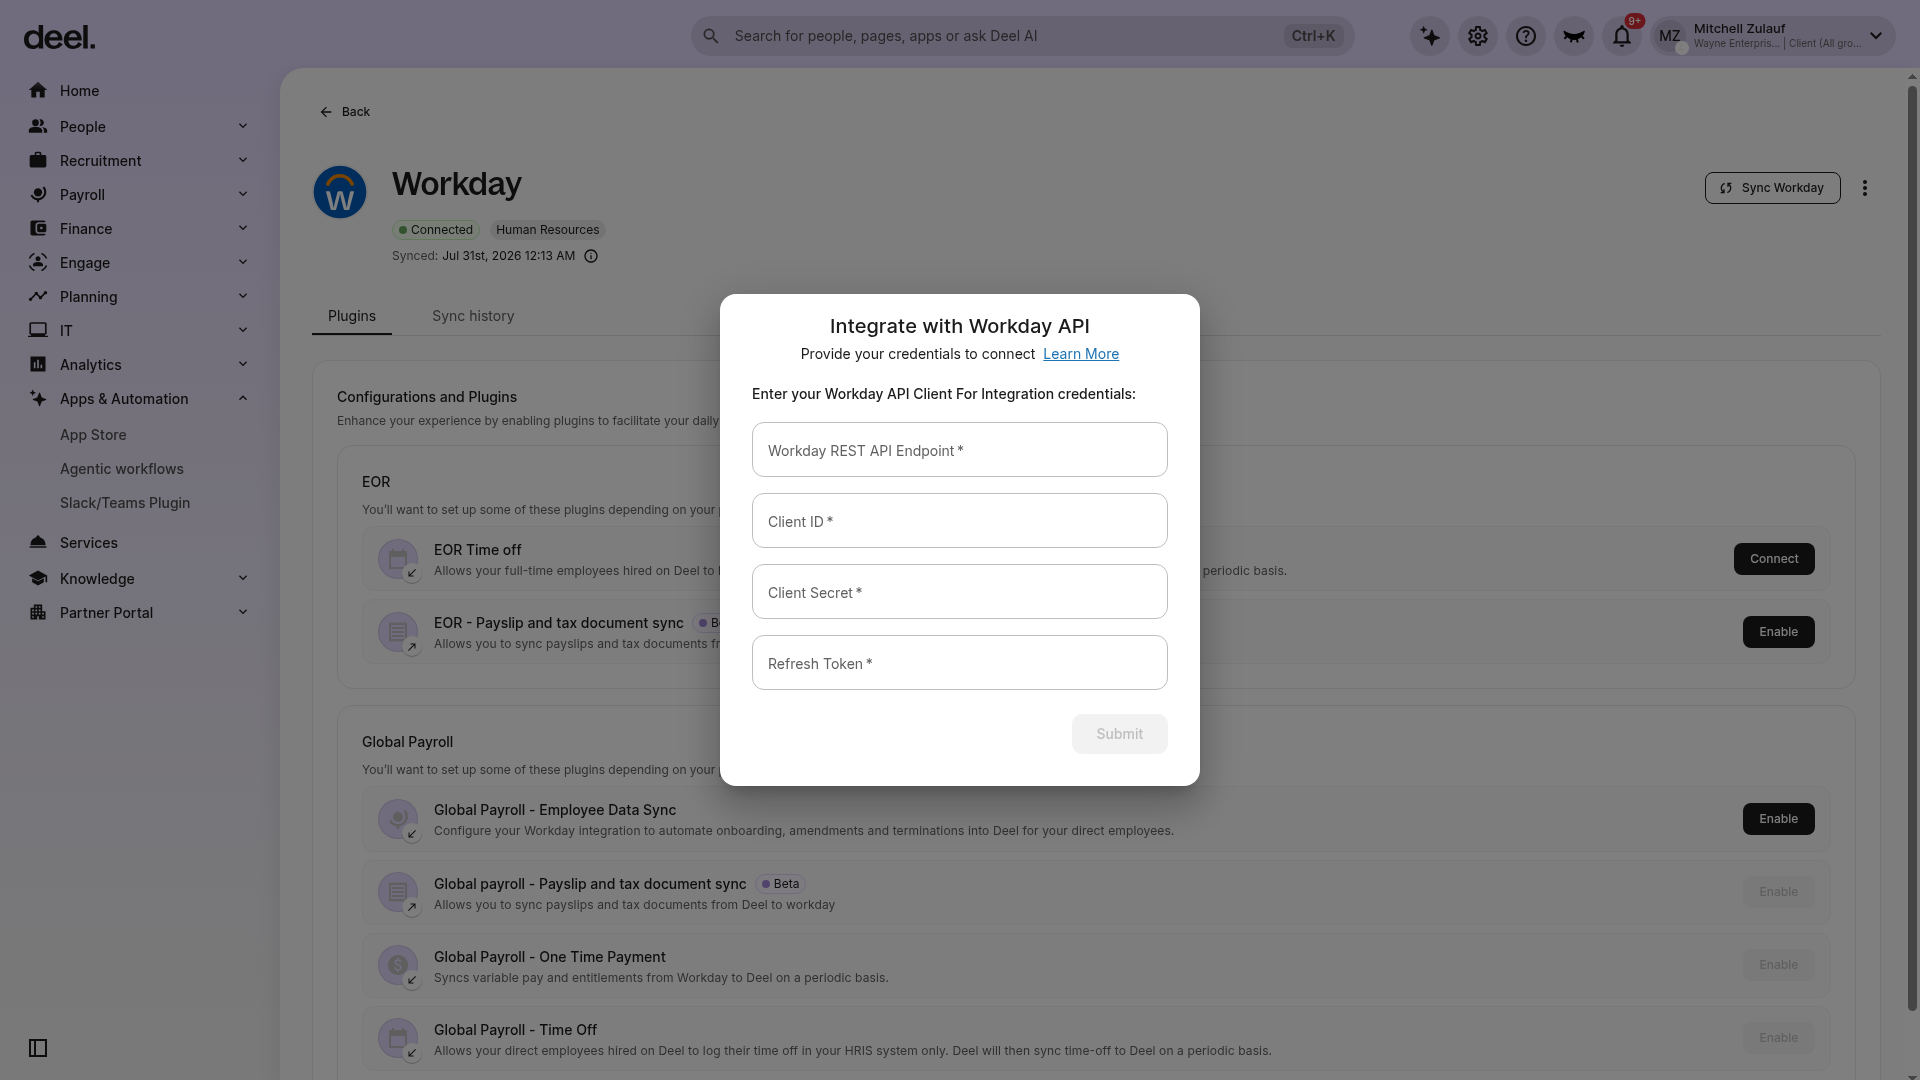Click the MZ user avatar

1670,36
